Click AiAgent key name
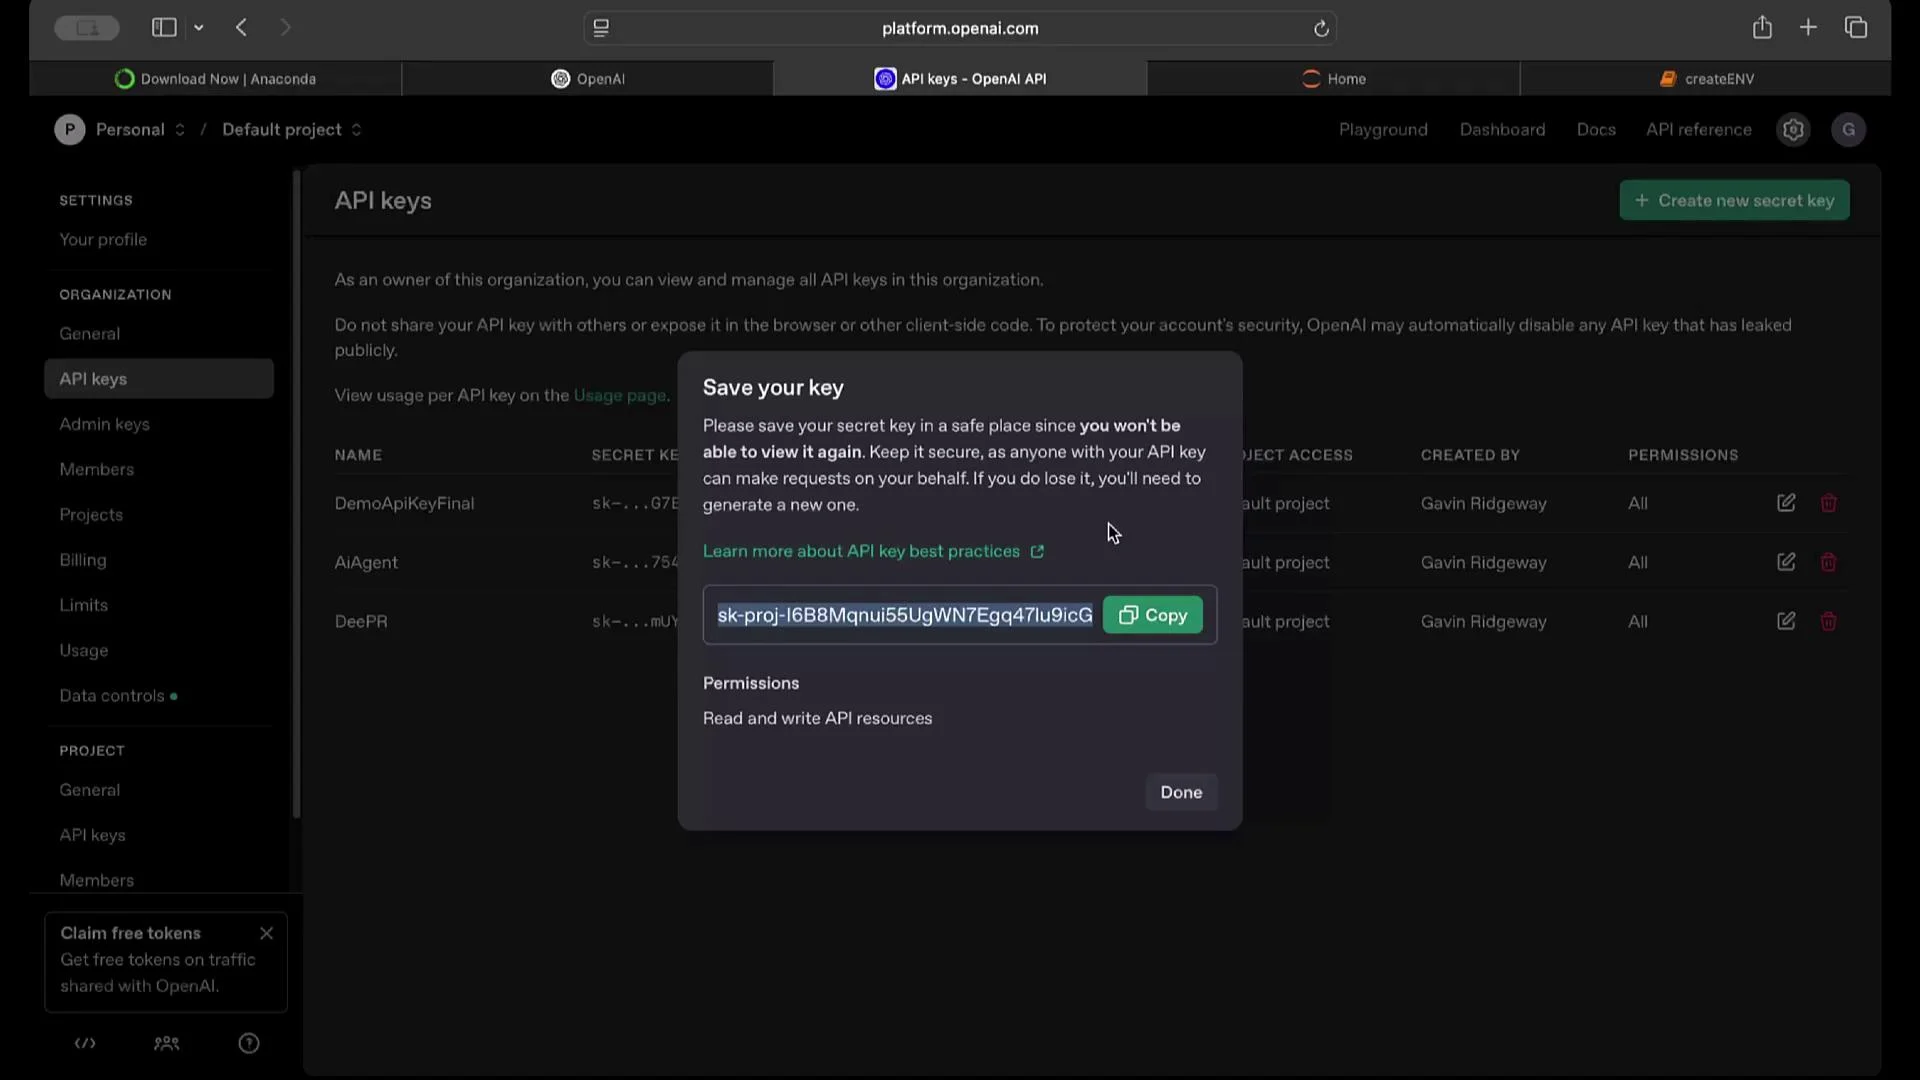1920x1080 pixels. click(366, 562)
